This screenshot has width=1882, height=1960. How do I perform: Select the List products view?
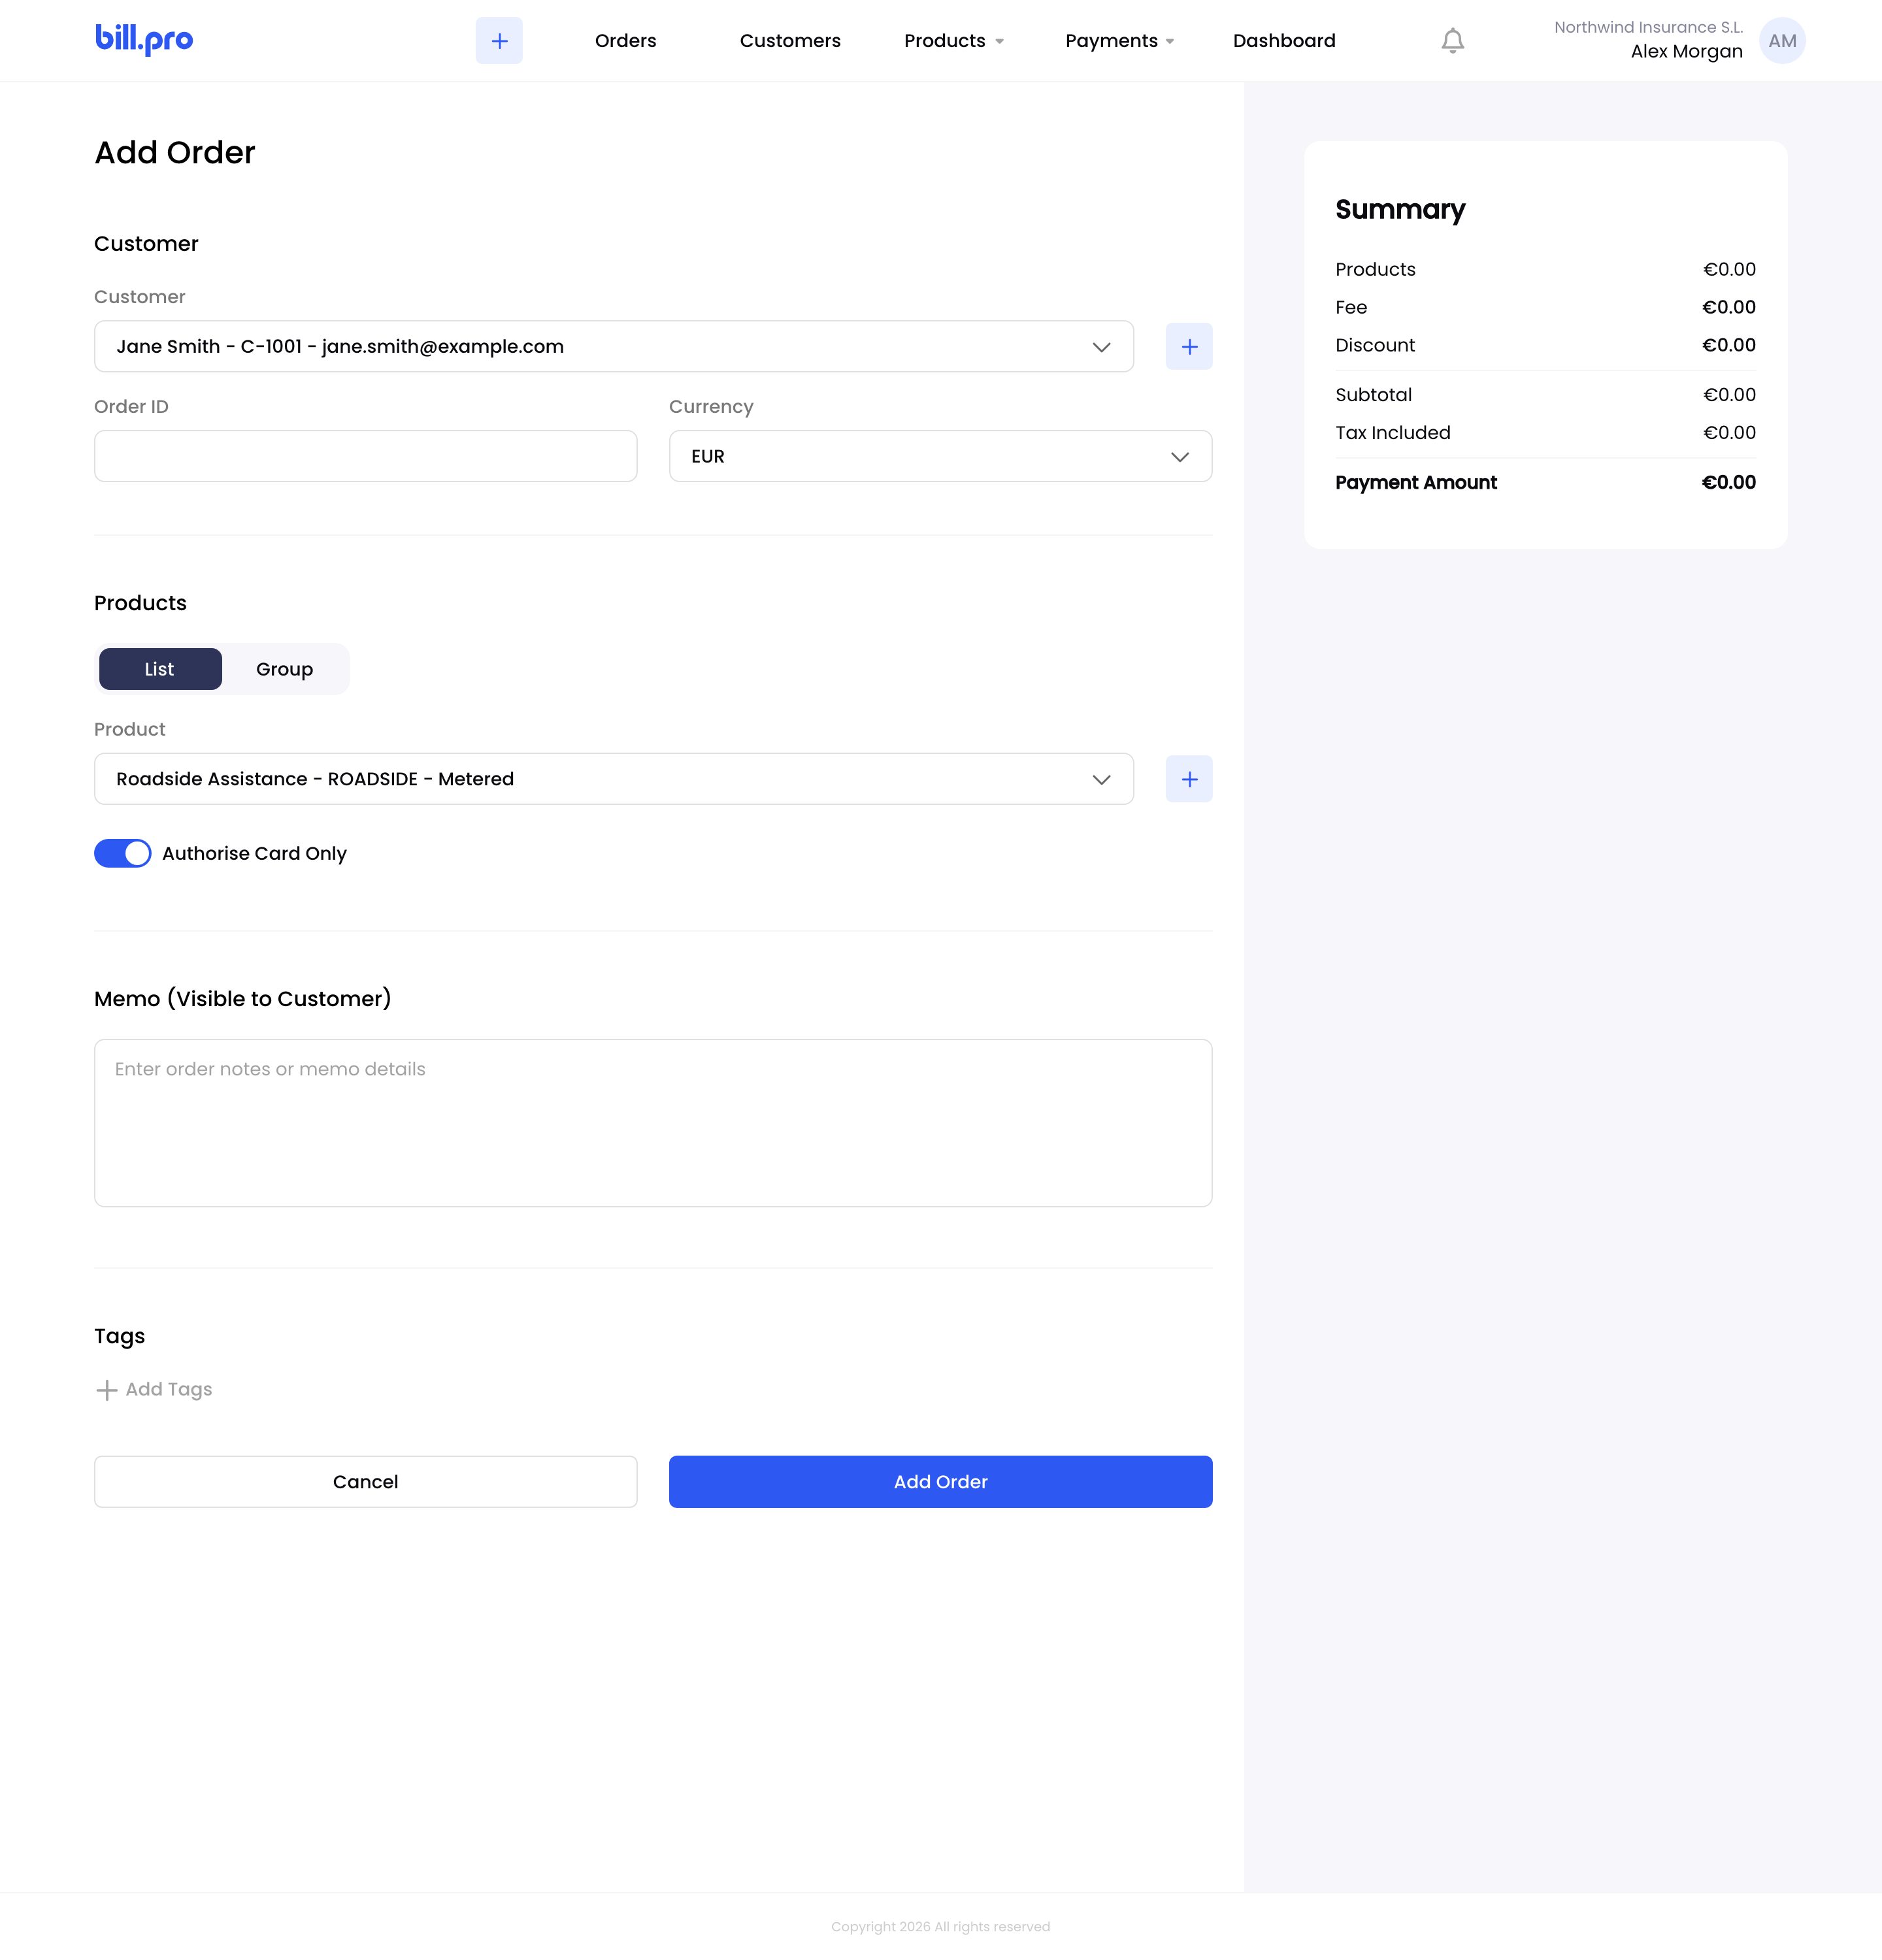[x=160, y=669]
